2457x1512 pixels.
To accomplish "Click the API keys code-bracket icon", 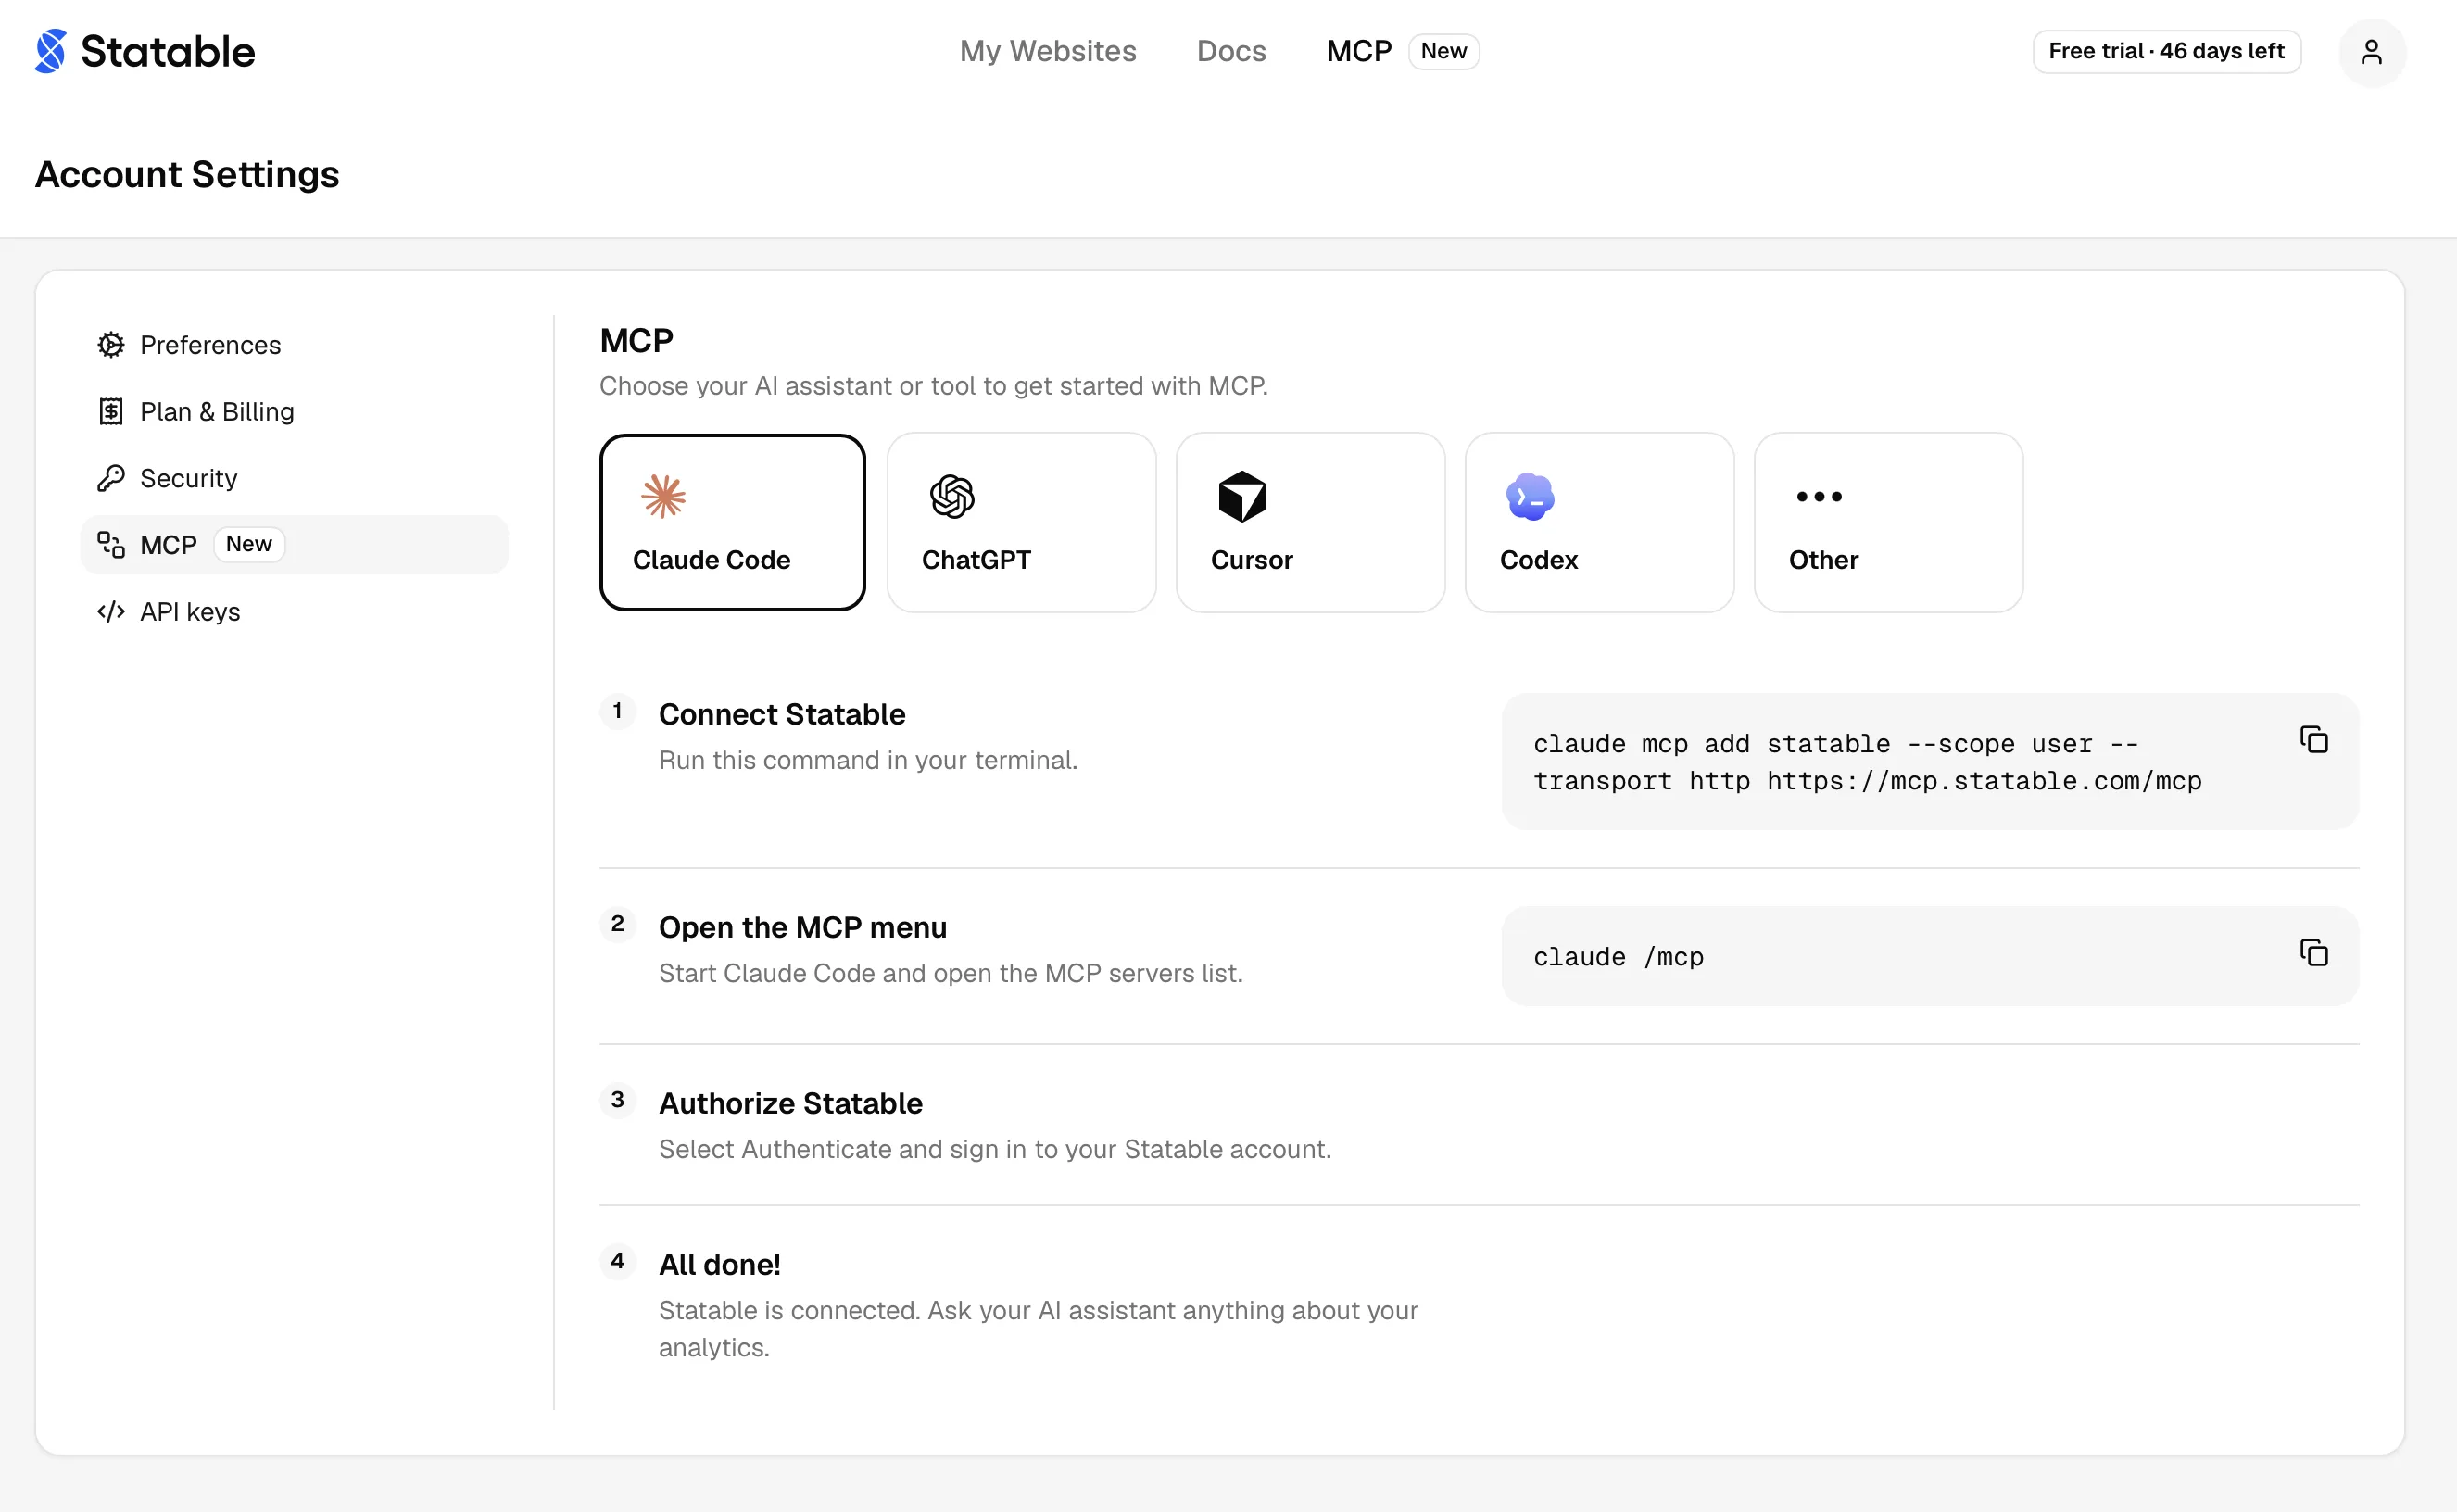I will tap(111, 612).
